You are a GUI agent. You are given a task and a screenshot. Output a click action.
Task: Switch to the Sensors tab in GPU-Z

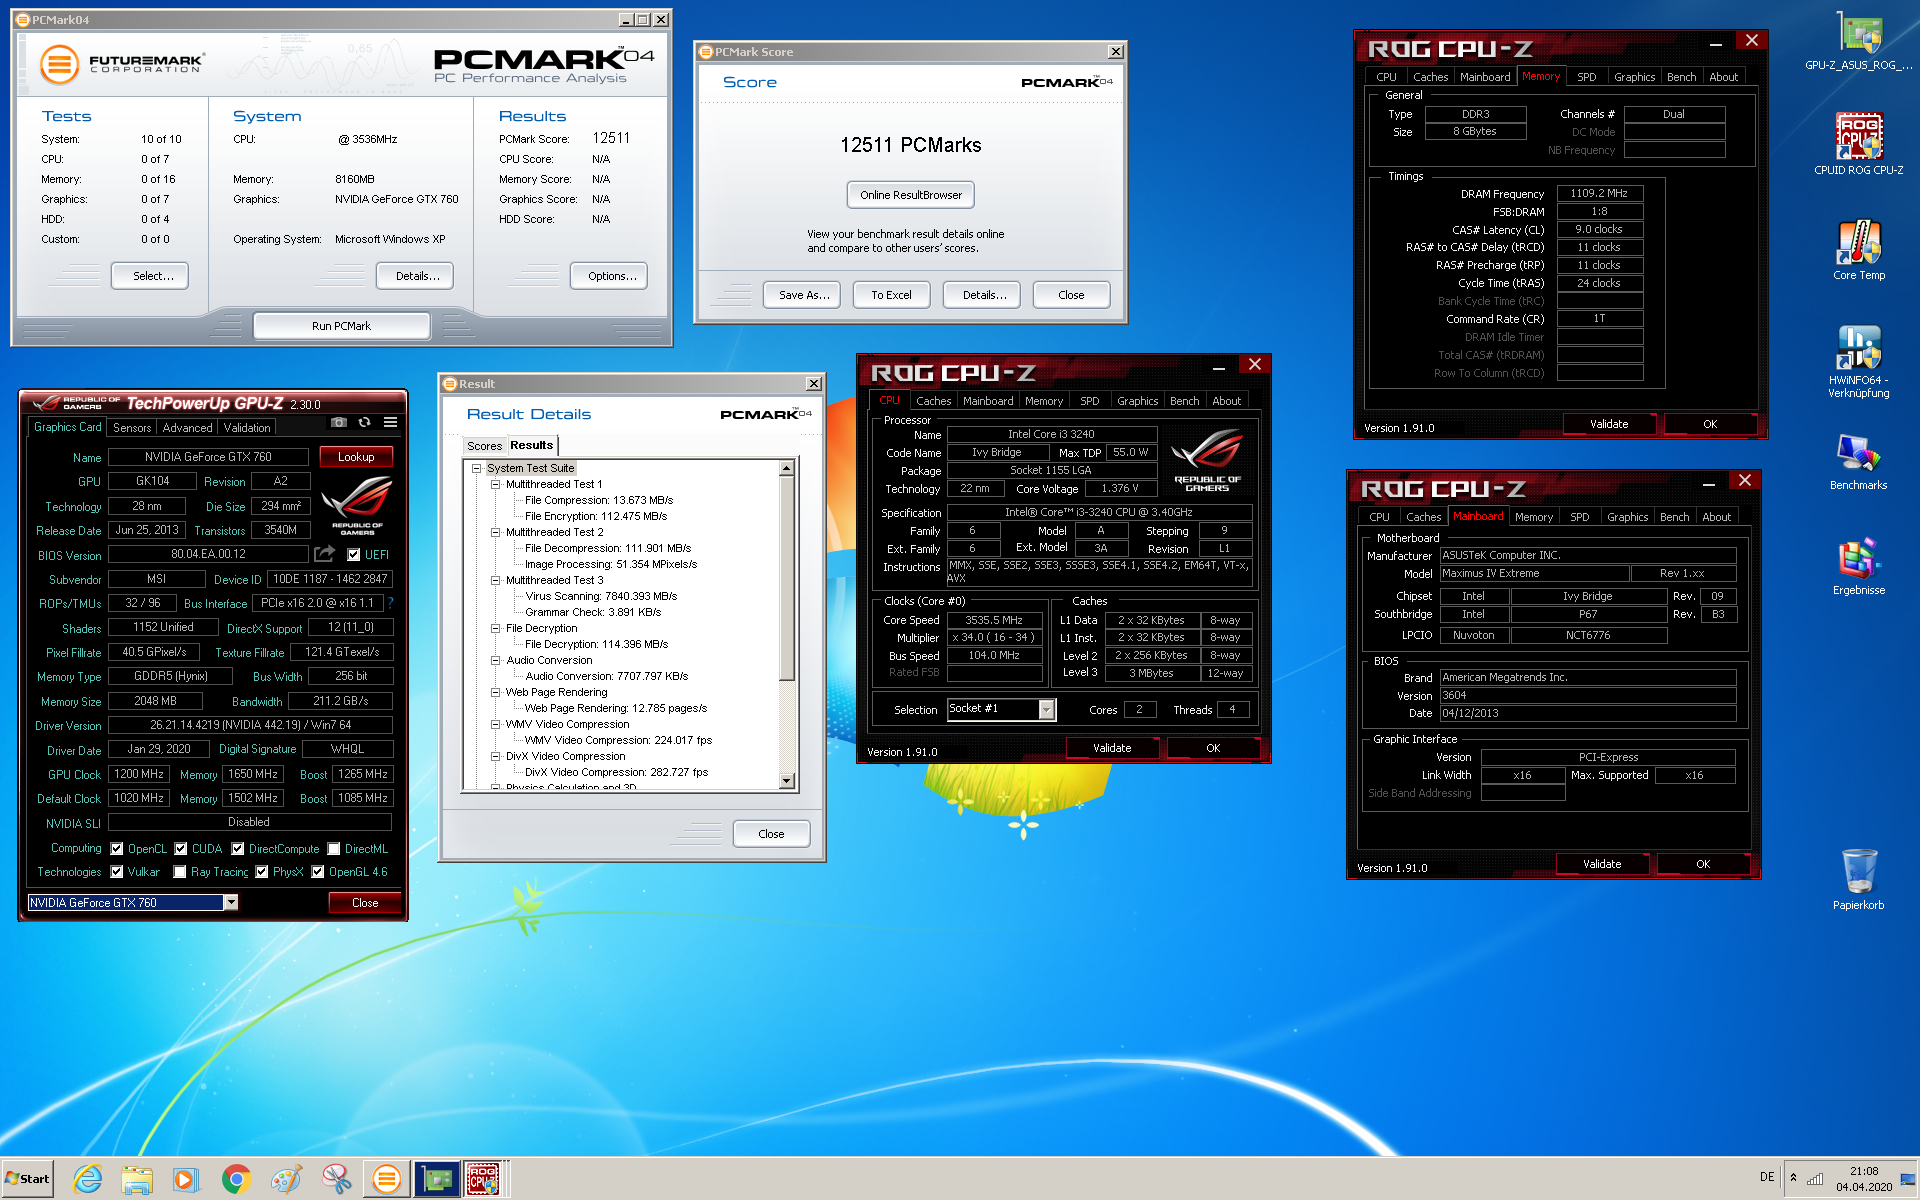point(132,428)
